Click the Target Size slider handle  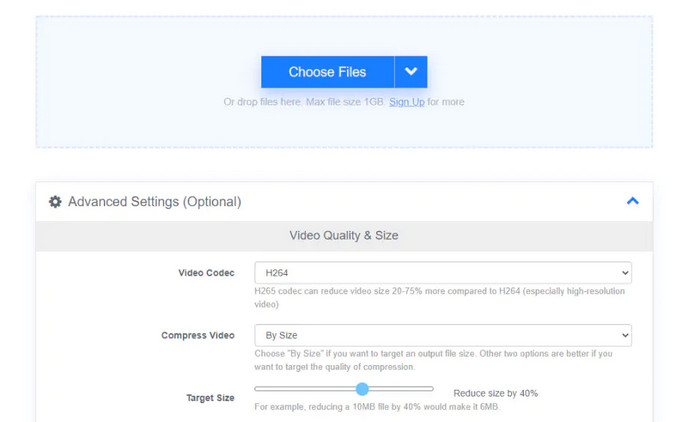click(x=362, y=389)
